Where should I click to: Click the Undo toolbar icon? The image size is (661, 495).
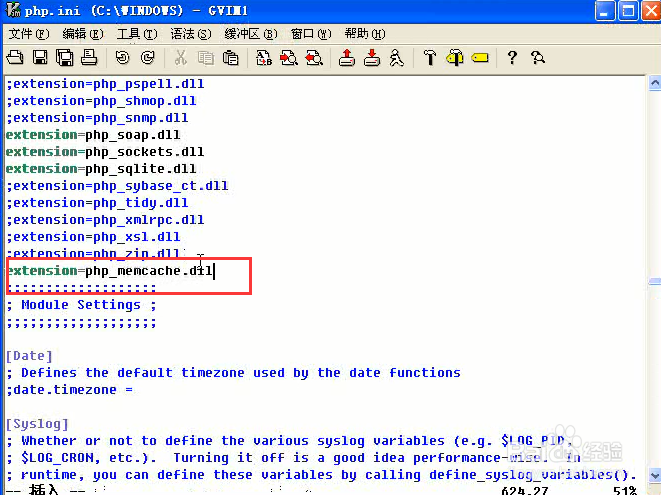(x=123, y=57)
